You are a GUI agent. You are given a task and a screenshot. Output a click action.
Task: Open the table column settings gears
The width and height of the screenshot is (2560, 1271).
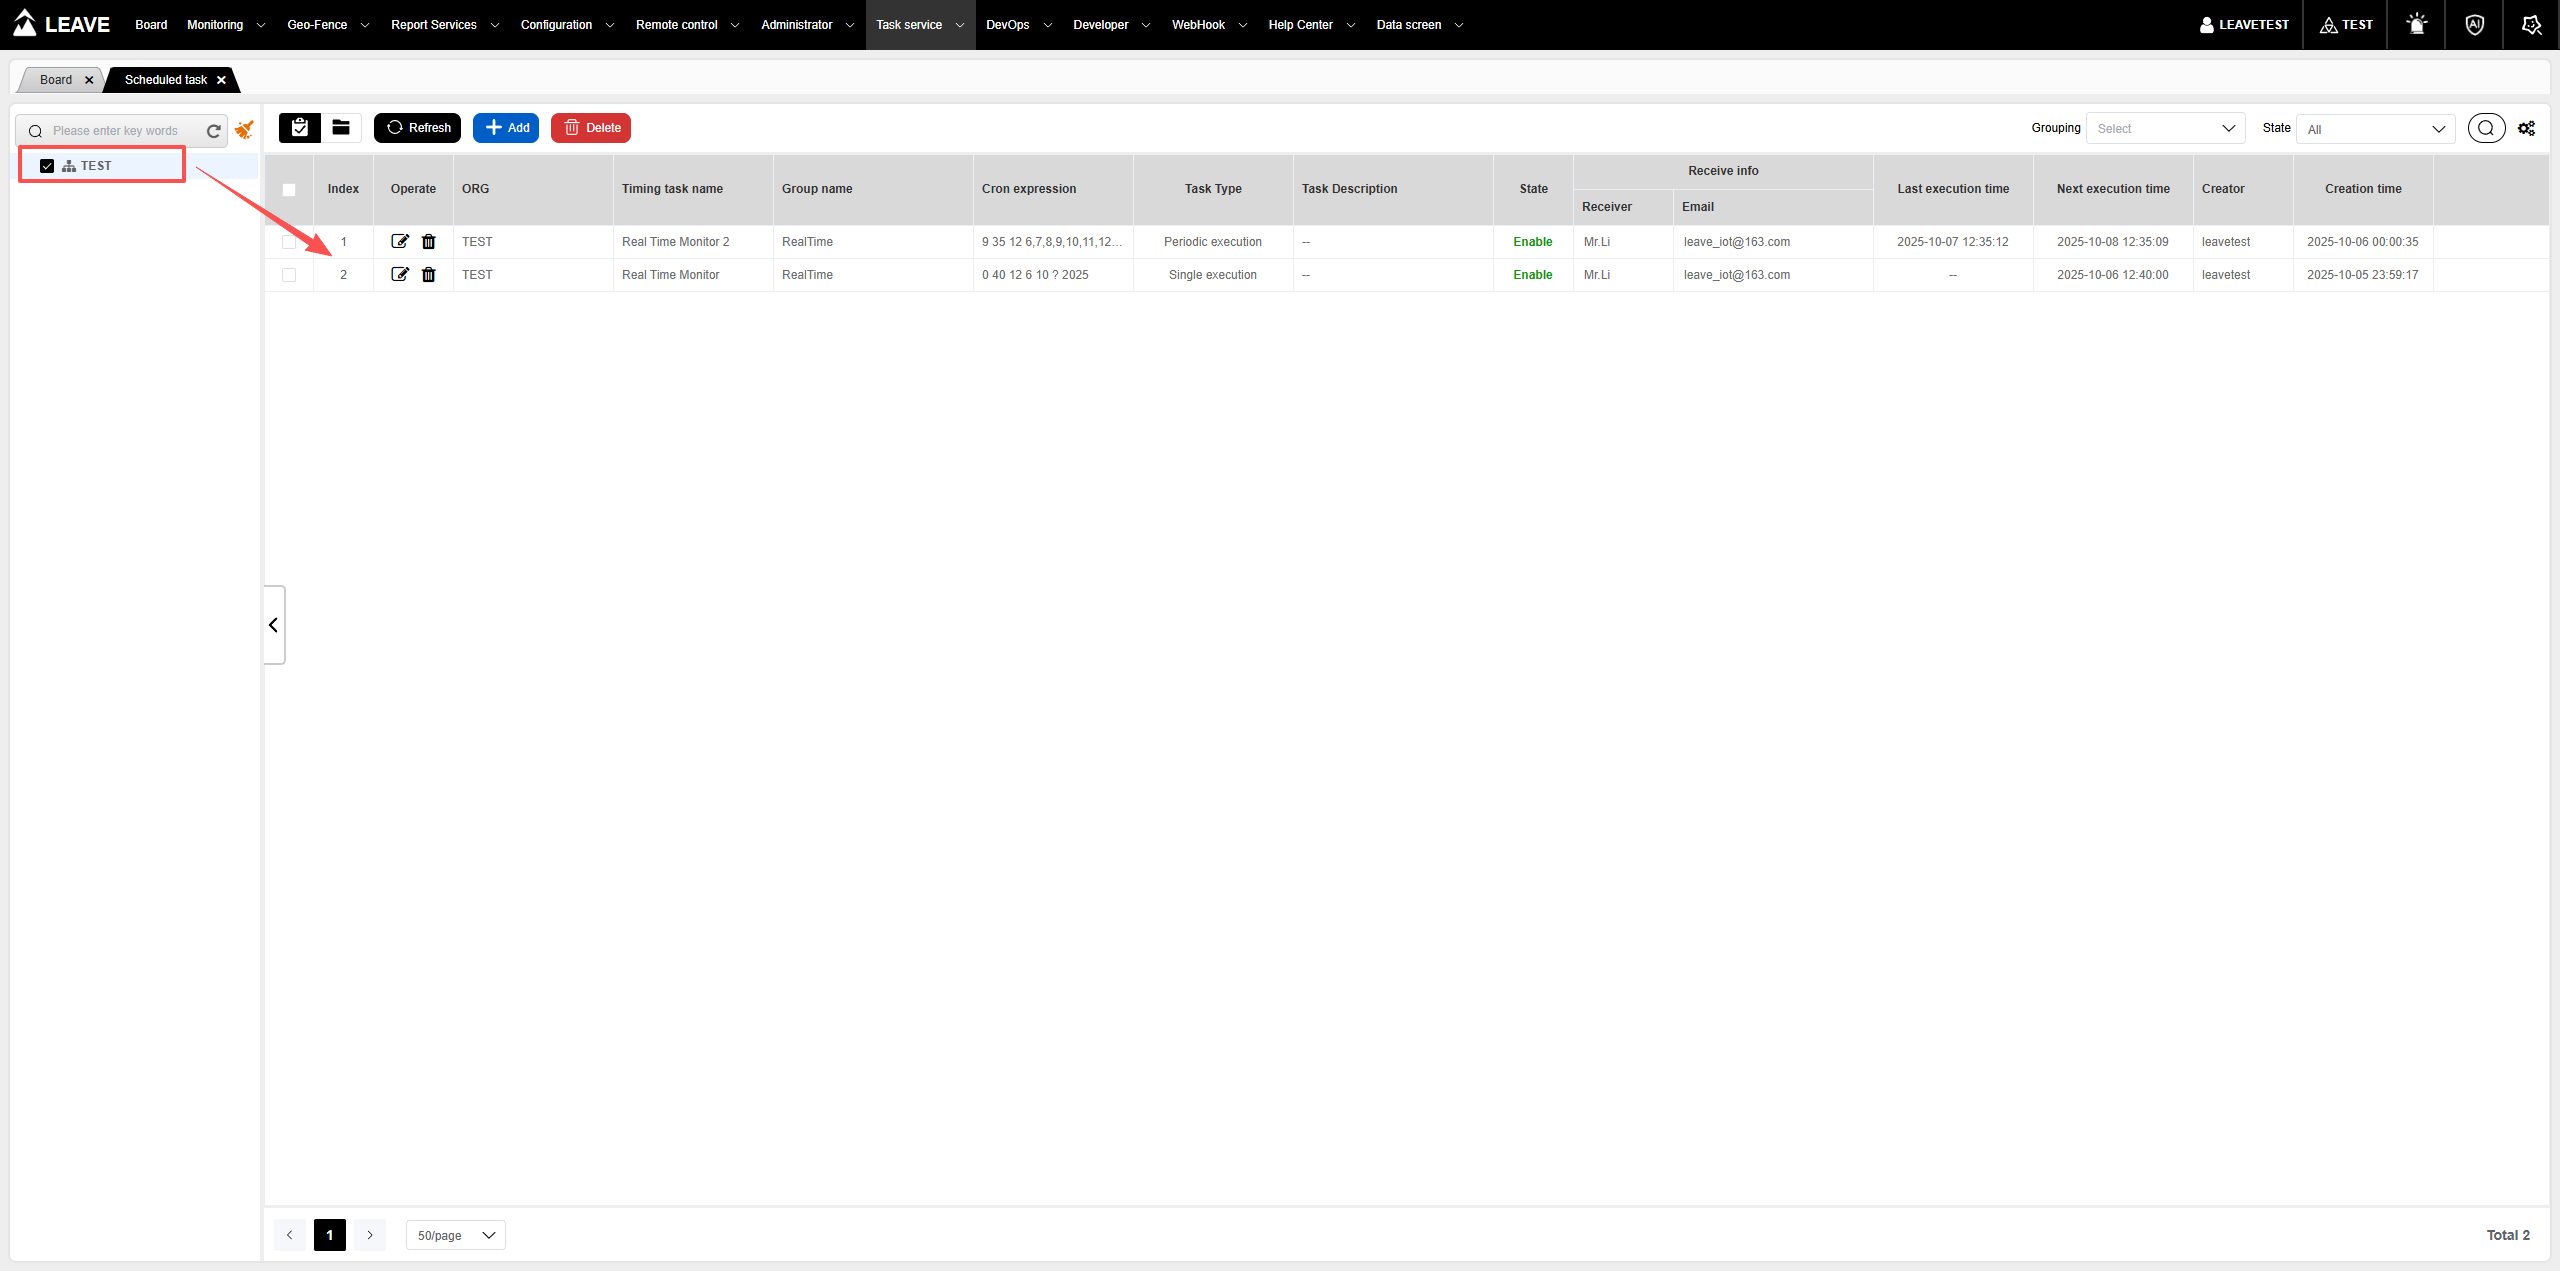click(2526, 128)
